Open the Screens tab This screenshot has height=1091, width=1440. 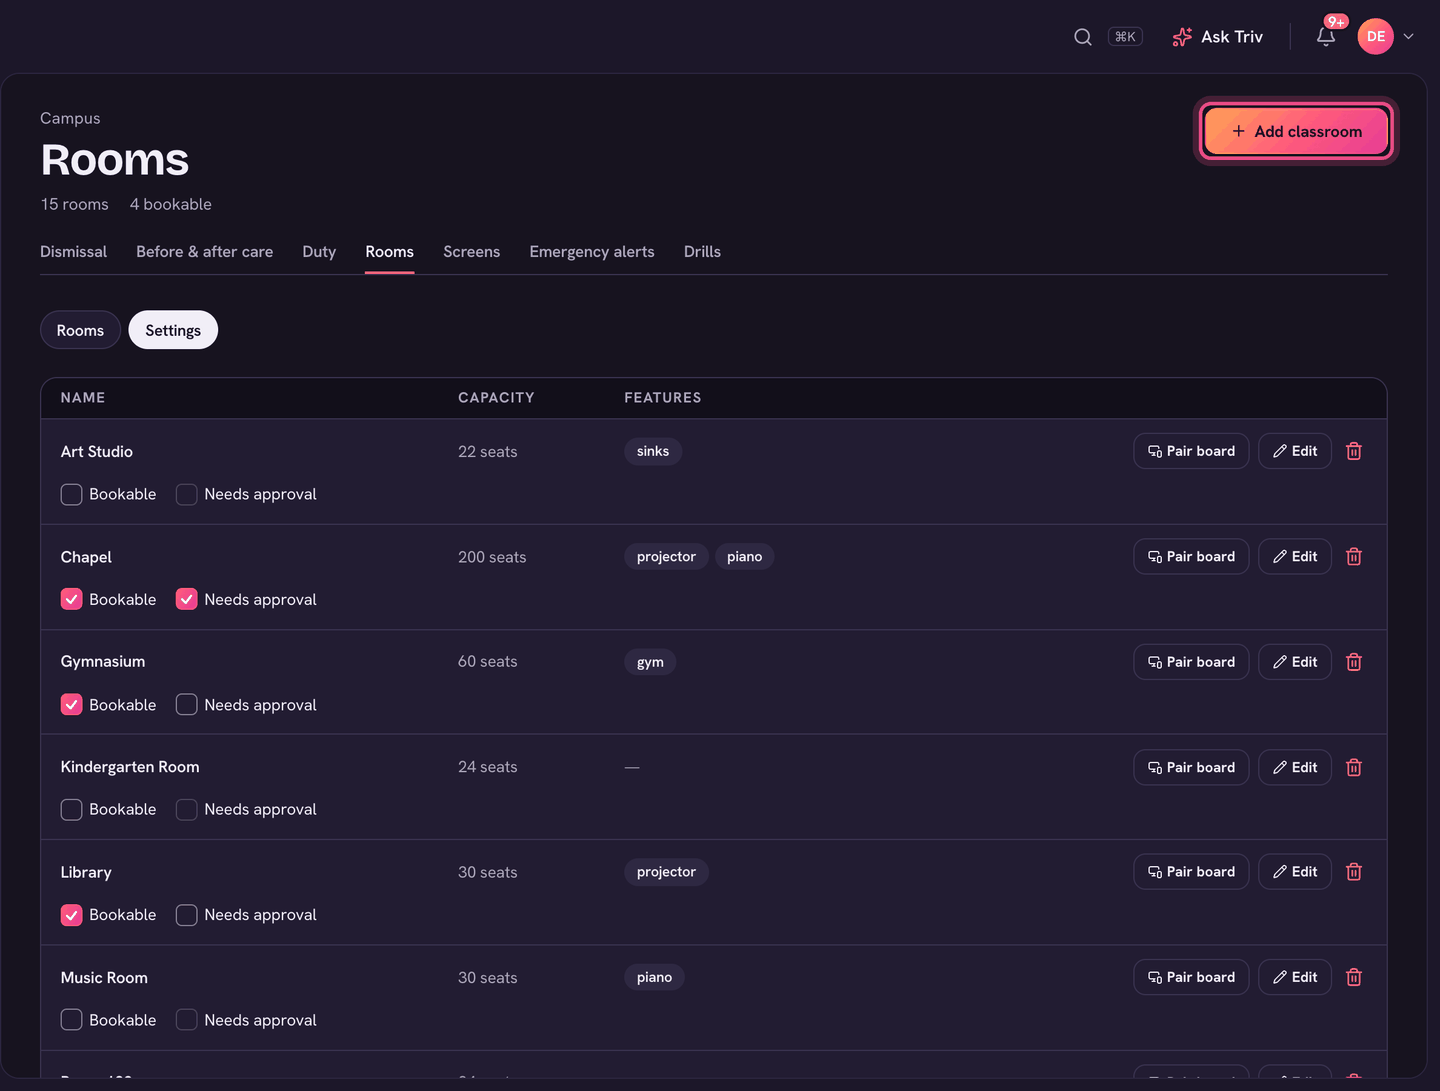pos(472,252)
